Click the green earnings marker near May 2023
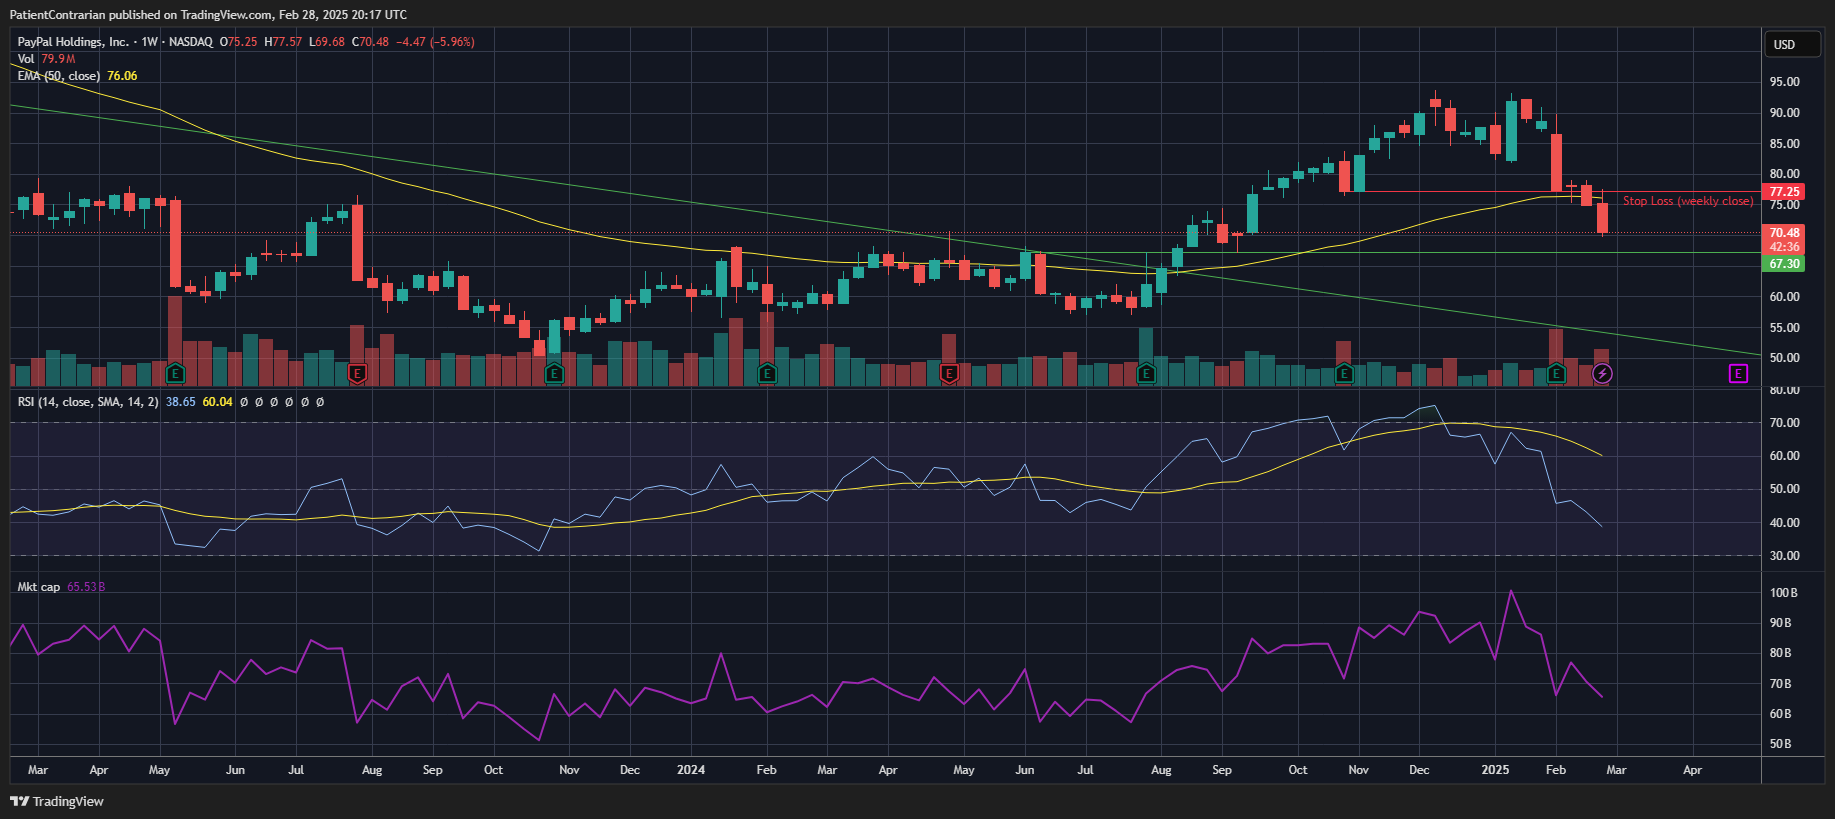 175,374
